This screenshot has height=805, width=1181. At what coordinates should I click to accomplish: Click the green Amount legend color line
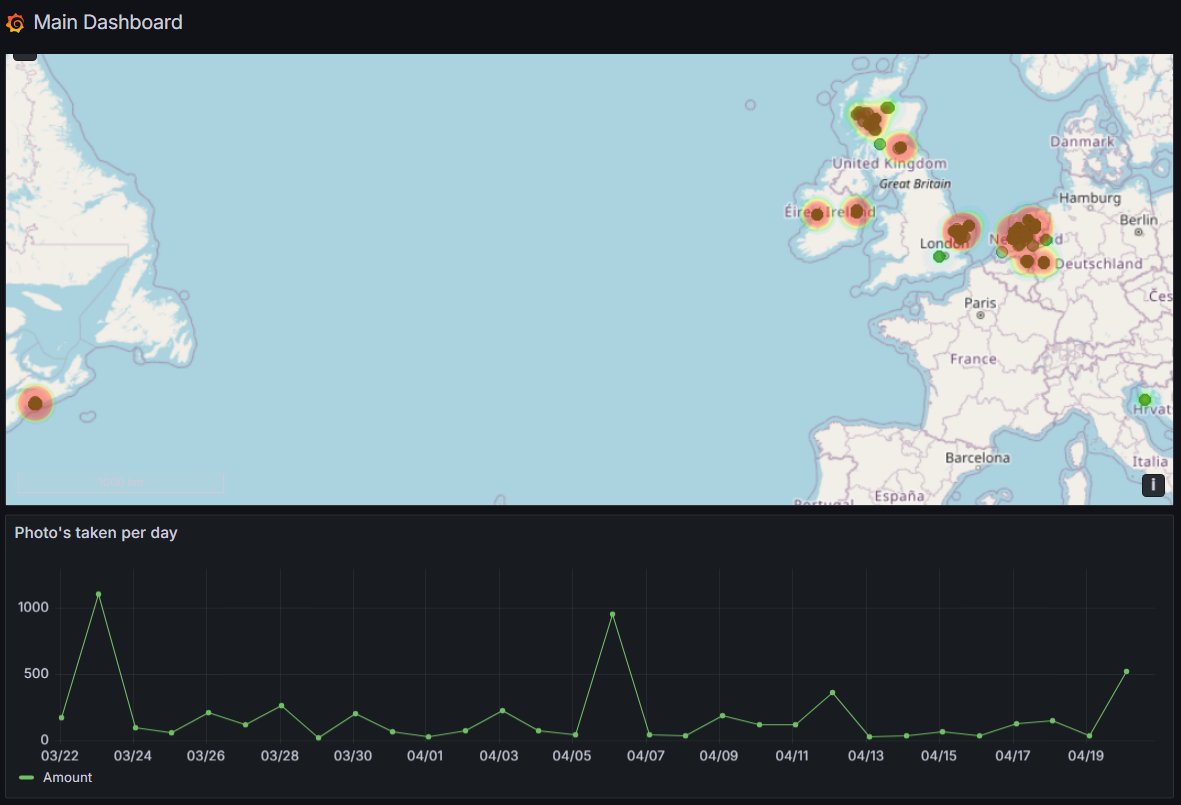coord(26,777)
